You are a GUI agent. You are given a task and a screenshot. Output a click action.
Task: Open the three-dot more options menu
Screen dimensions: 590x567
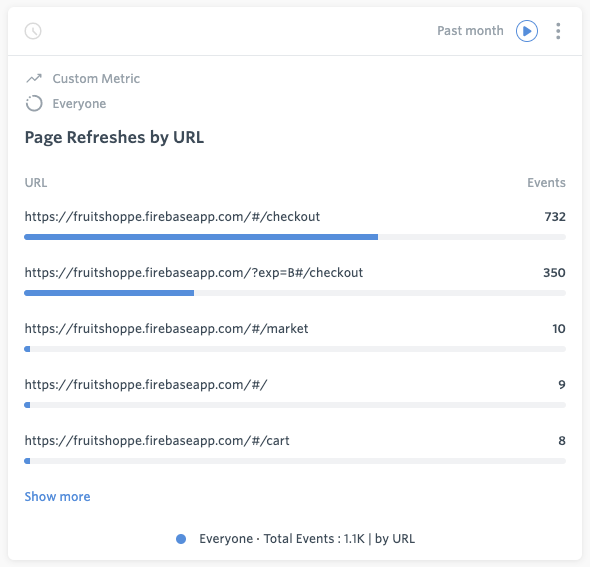(x=558, y=31)
